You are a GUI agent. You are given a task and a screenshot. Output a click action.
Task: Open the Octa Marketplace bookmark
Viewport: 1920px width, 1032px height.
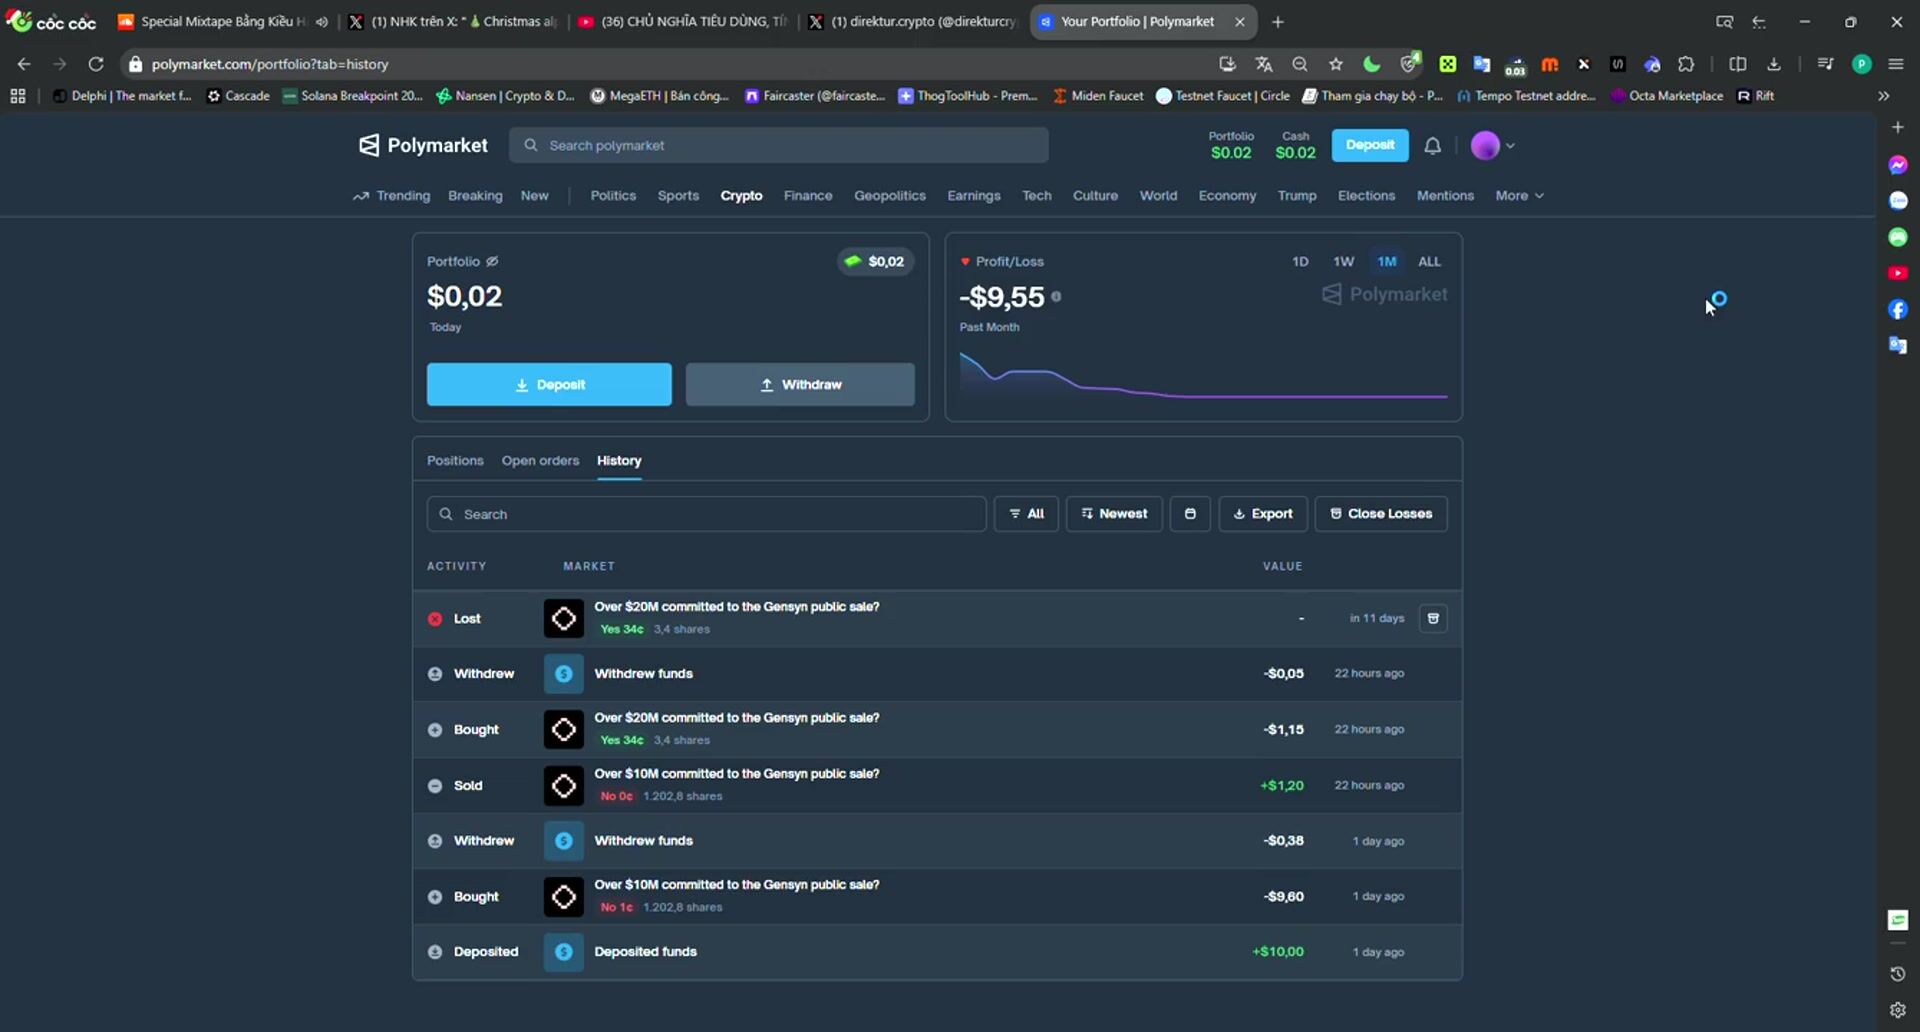[1667, 96]
